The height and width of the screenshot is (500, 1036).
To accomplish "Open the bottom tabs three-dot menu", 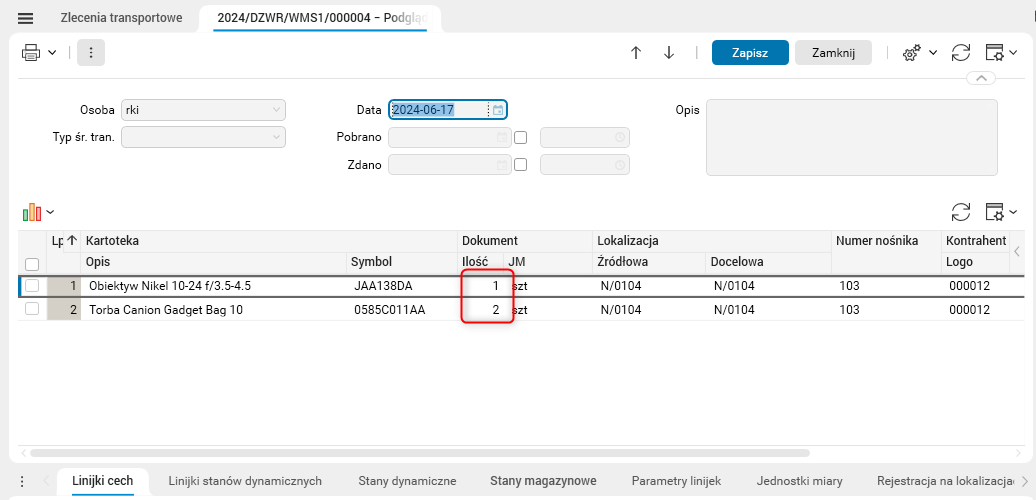I will click(21, 481).
